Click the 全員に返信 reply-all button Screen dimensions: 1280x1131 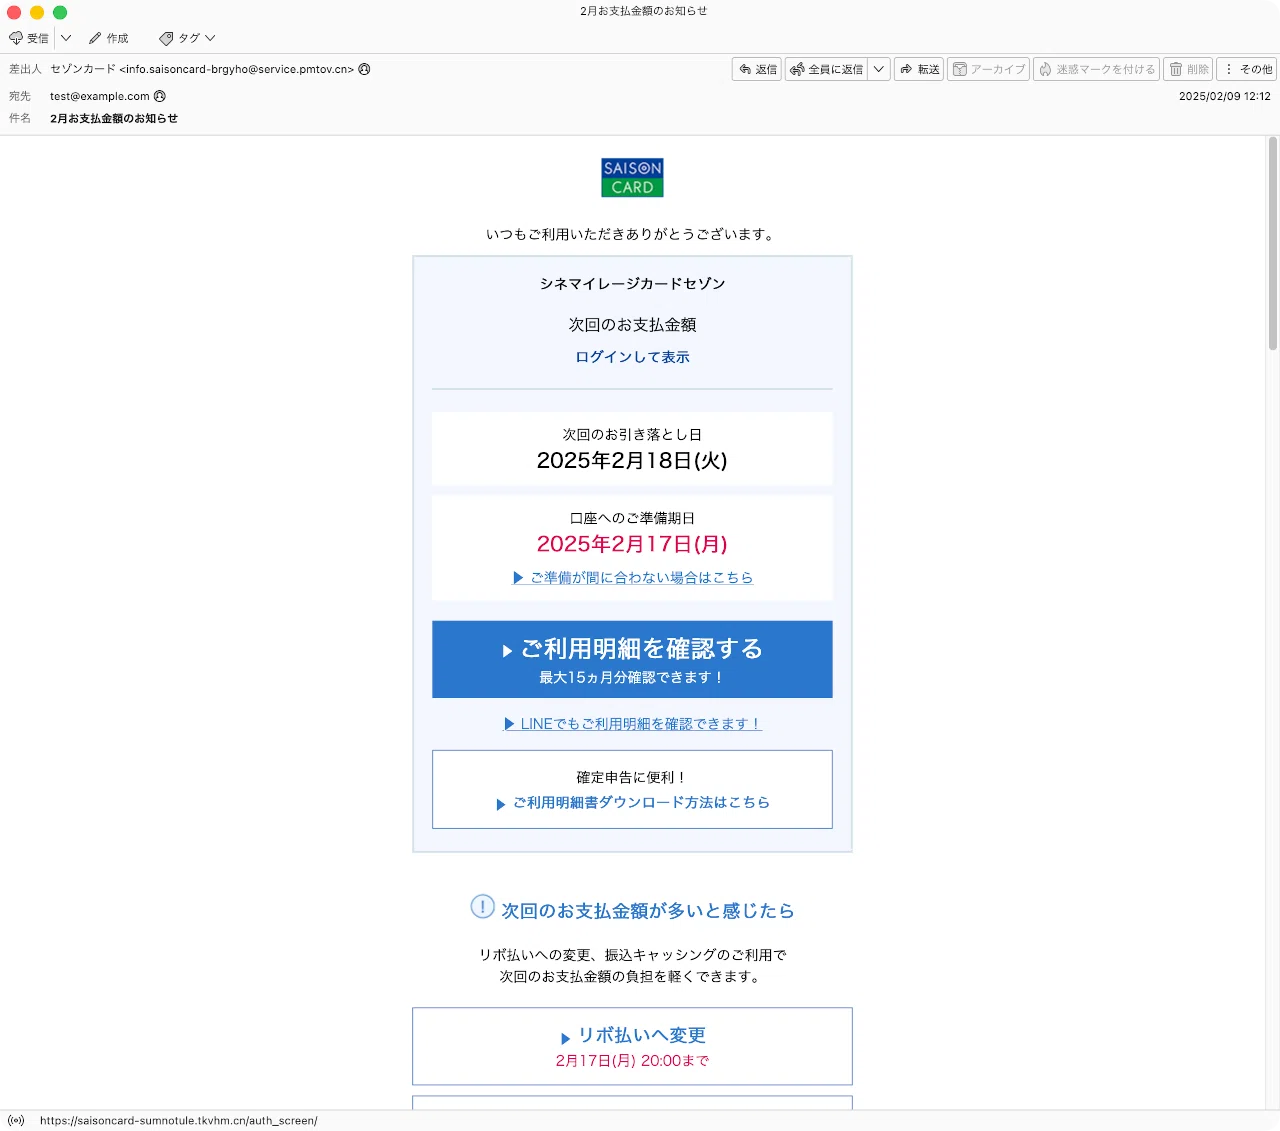(826, 69)
